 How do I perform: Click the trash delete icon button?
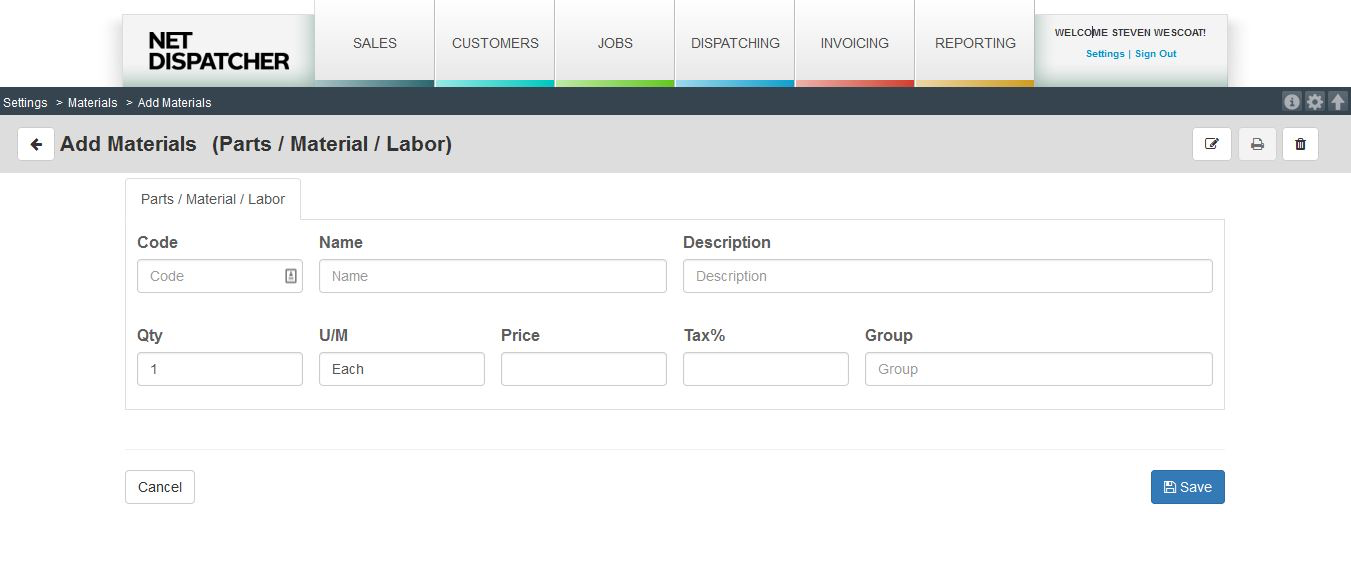(x=1300, y=144)
